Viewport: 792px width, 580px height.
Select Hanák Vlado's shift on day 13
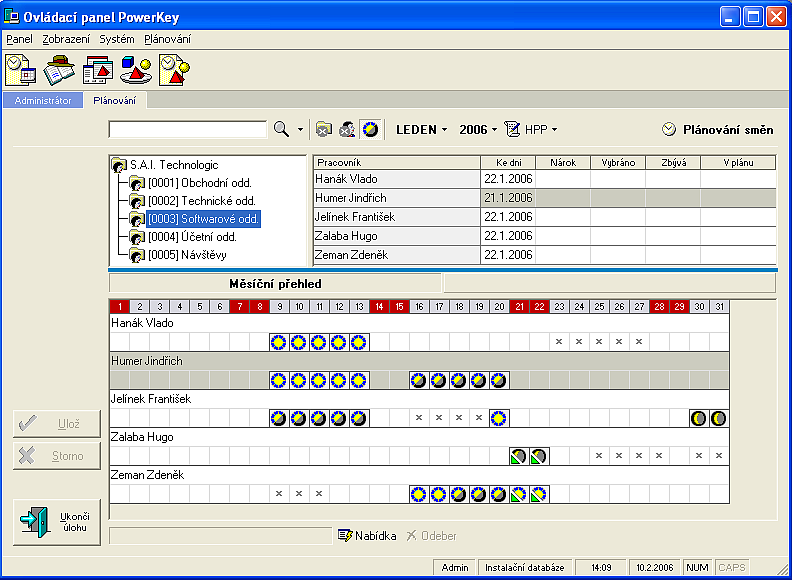359,343
